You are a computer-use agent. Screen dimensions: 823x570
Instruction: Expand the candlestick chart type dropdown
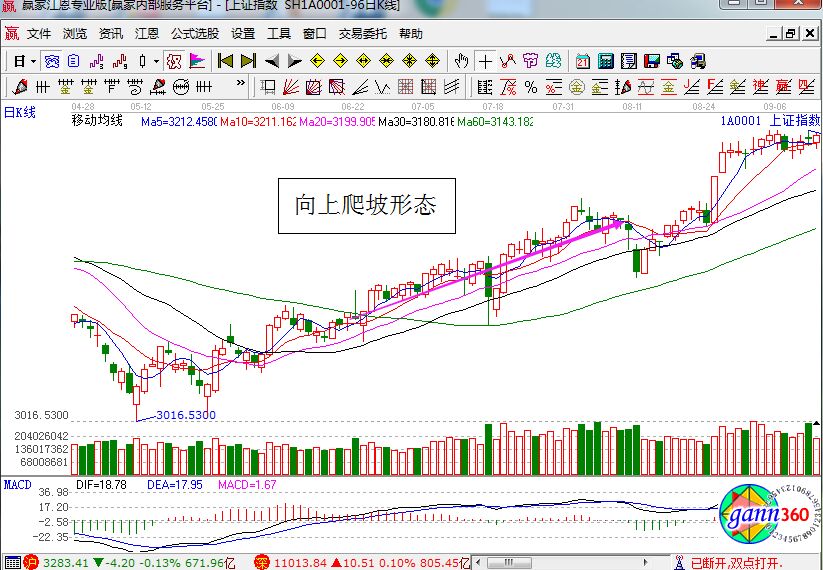155,61
